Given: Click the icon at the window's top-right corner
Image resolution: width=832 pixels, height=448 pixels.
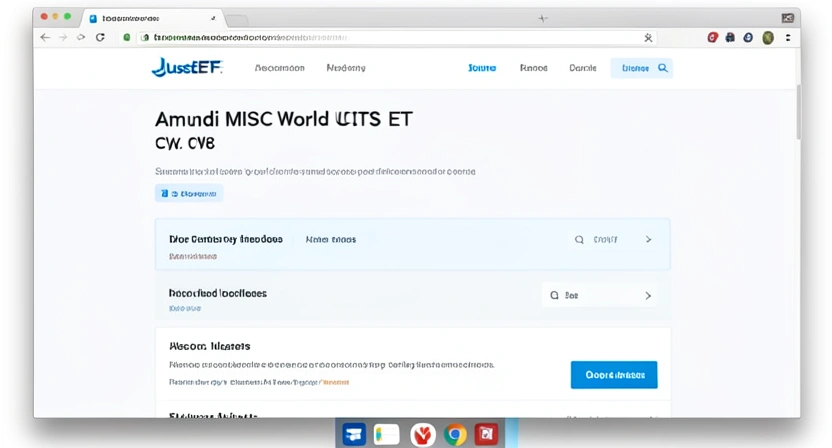Looking at the screenshot, I should [787, 18].
